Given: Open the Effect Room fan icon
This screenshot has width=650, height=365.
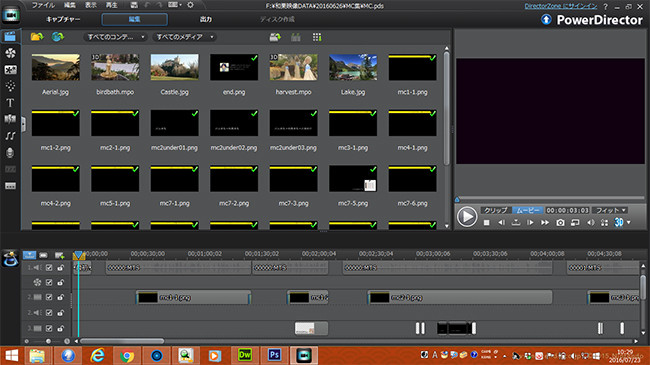Looking at the screenshot, I should pos(10,53).
